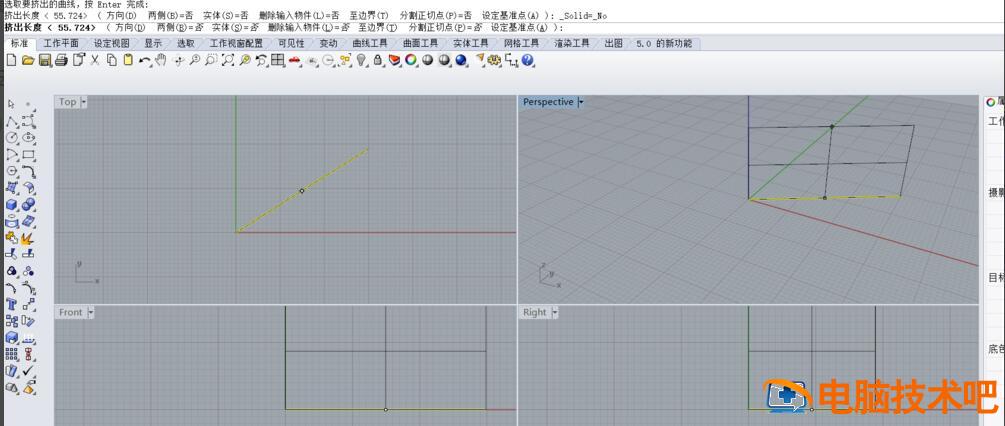Copy selection to clipboard icon
Image resolution: width=1005 pixels, height=426 pixels.
112,60
